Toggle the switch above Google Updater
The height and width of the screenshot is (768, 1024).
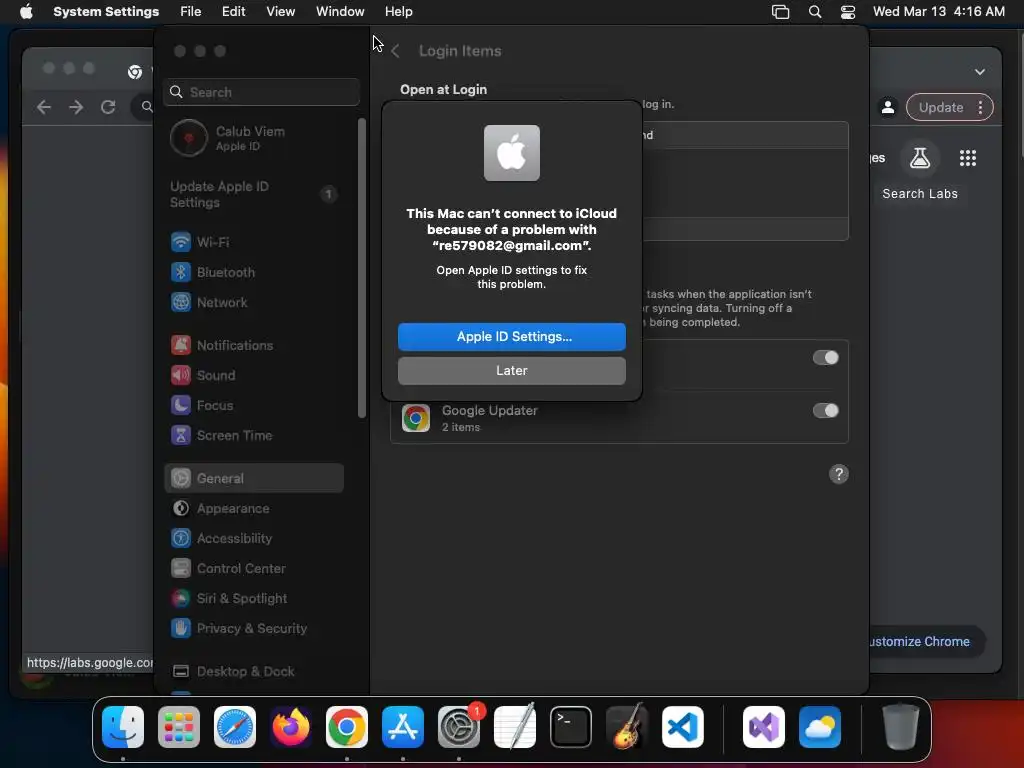click(x=825, y=358)
